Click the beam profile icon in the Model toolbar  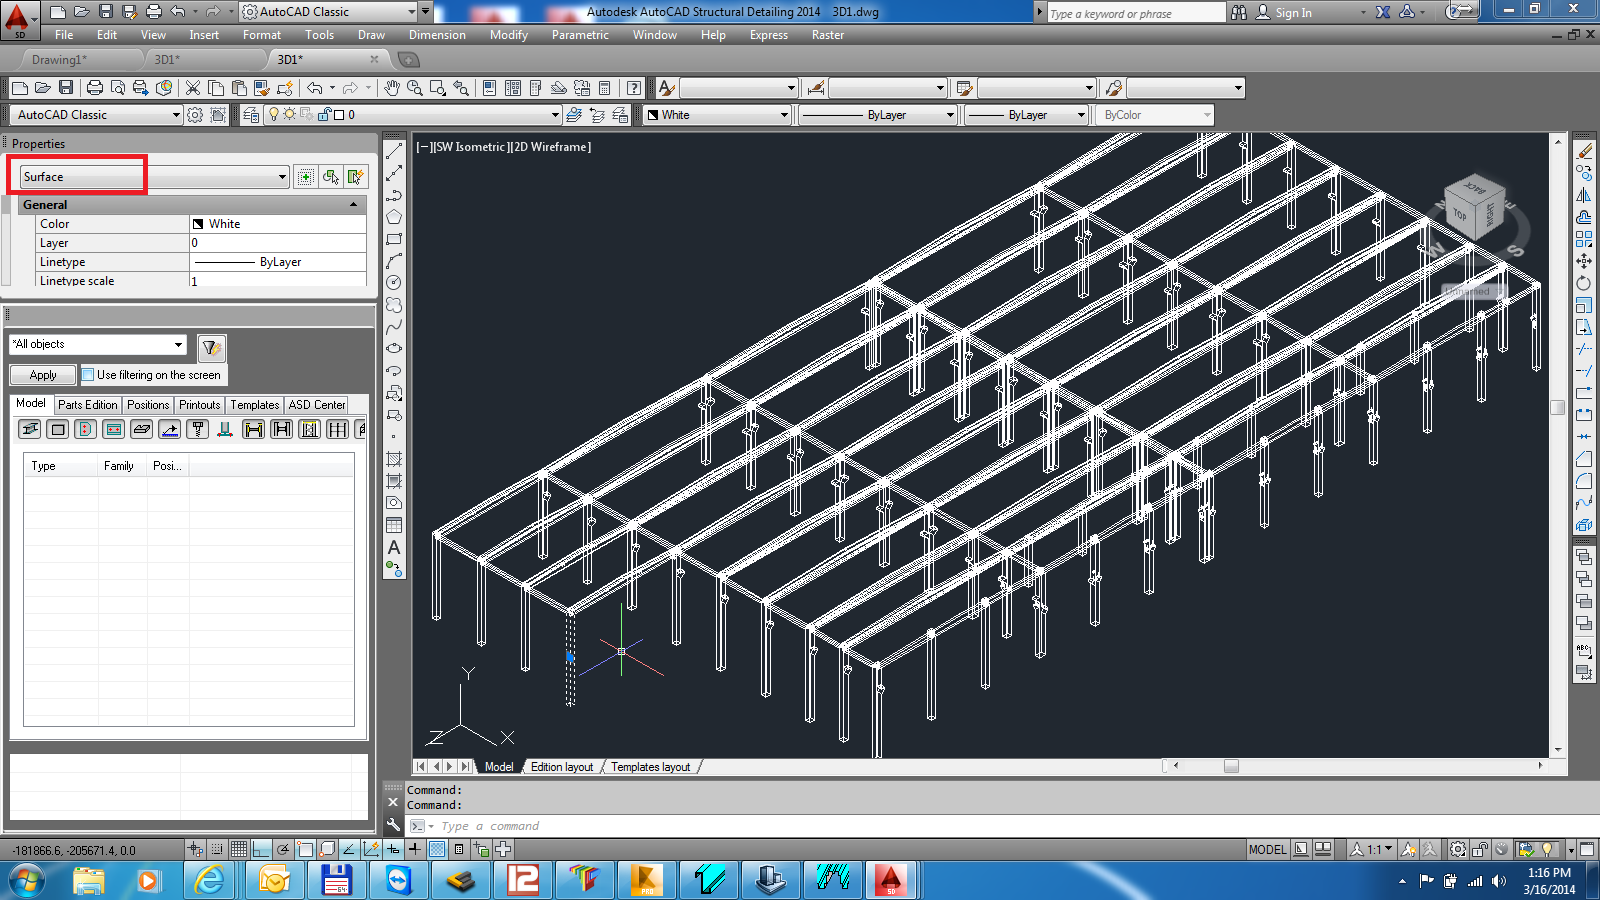pyautogui.click(x=28, y=430)
